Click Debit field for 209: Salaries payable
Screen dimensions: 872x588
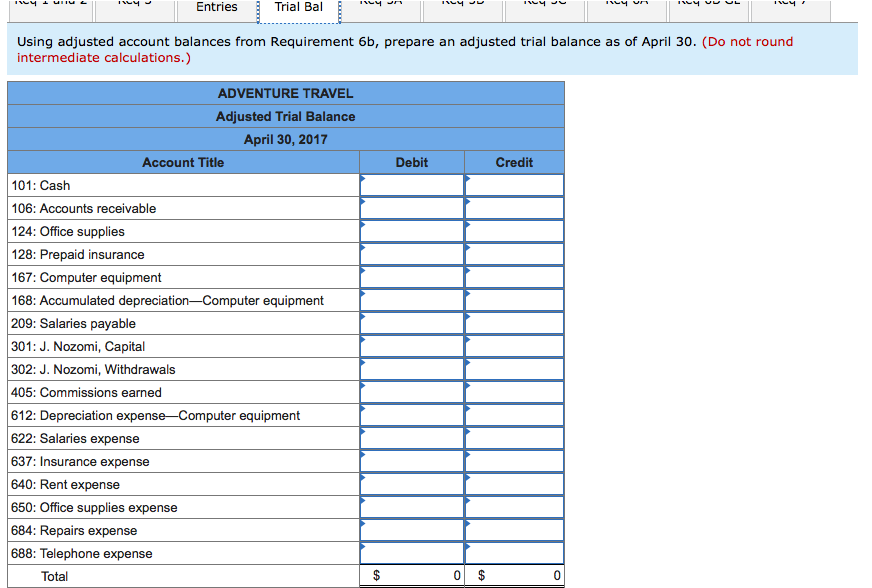coord(412,323)
